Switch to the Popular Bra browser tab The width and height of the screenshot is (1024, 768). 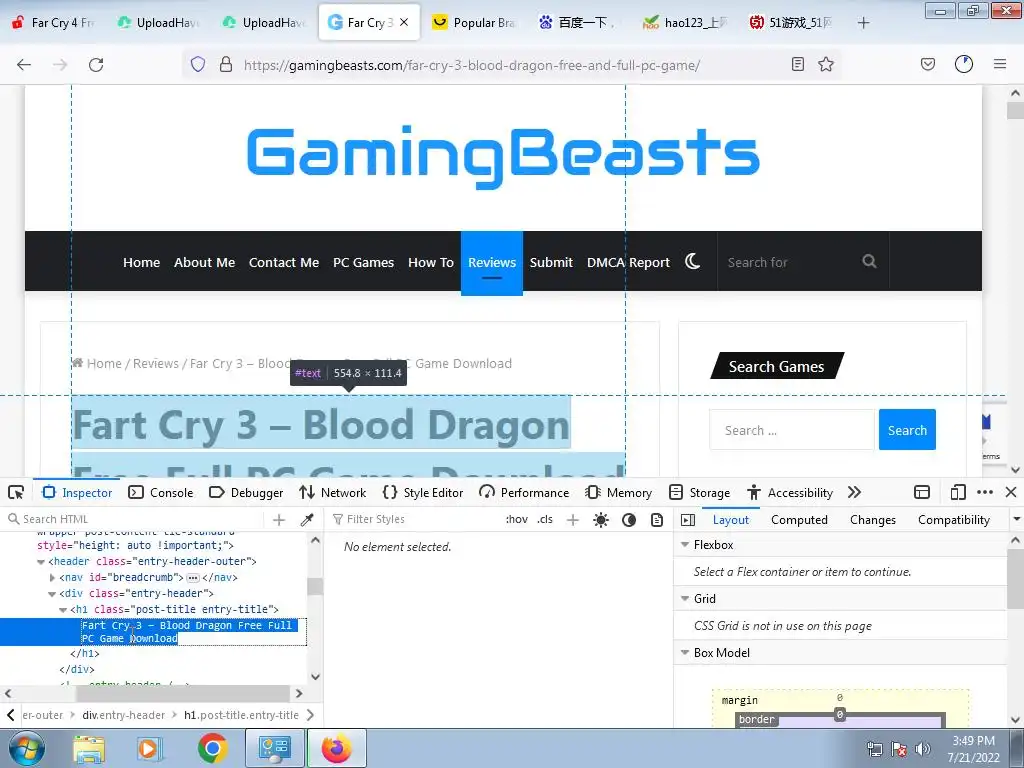click(473, 23)
